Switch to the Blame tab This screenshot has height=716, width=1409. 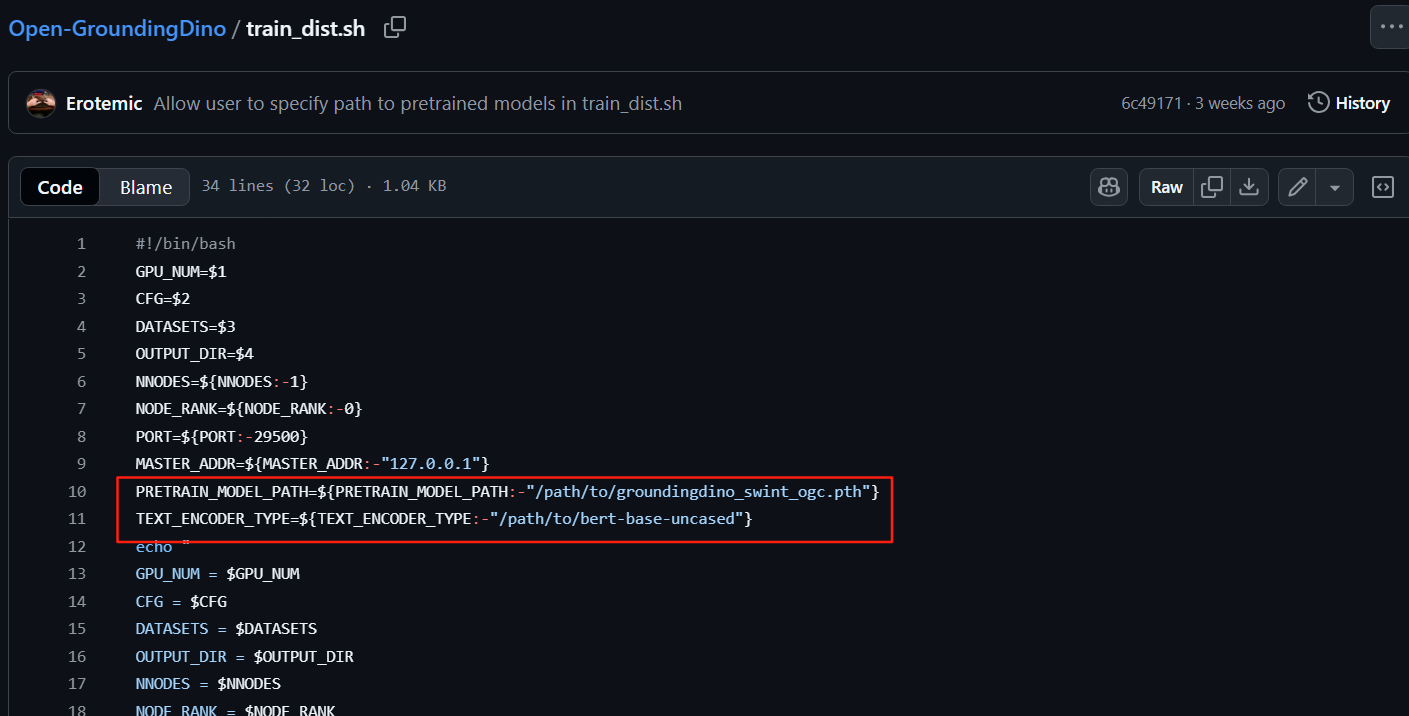click(x=145, y=186)
